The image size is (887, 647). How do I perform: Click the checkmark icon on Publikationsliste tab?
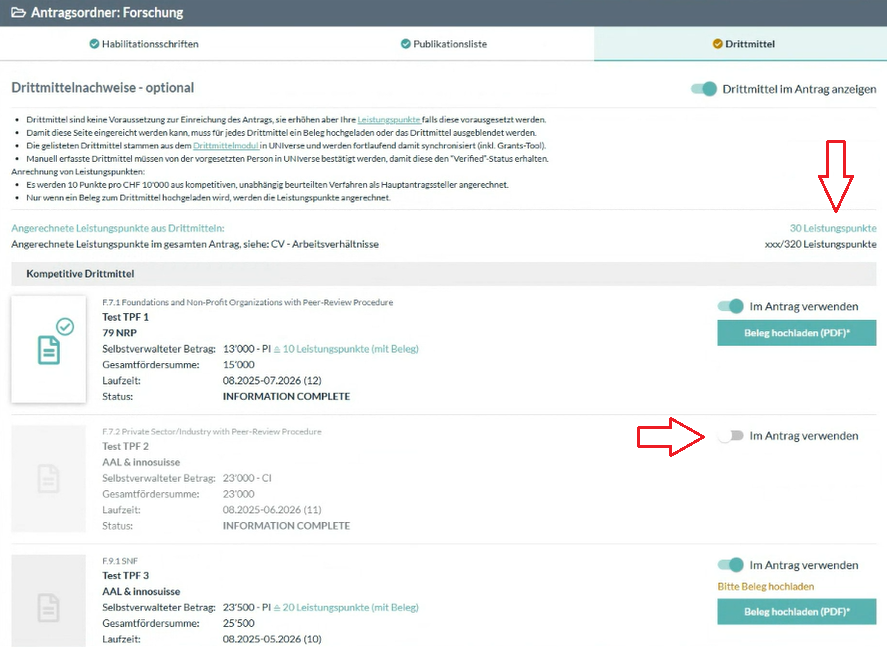pyautogui.click(x=406, y=44)
